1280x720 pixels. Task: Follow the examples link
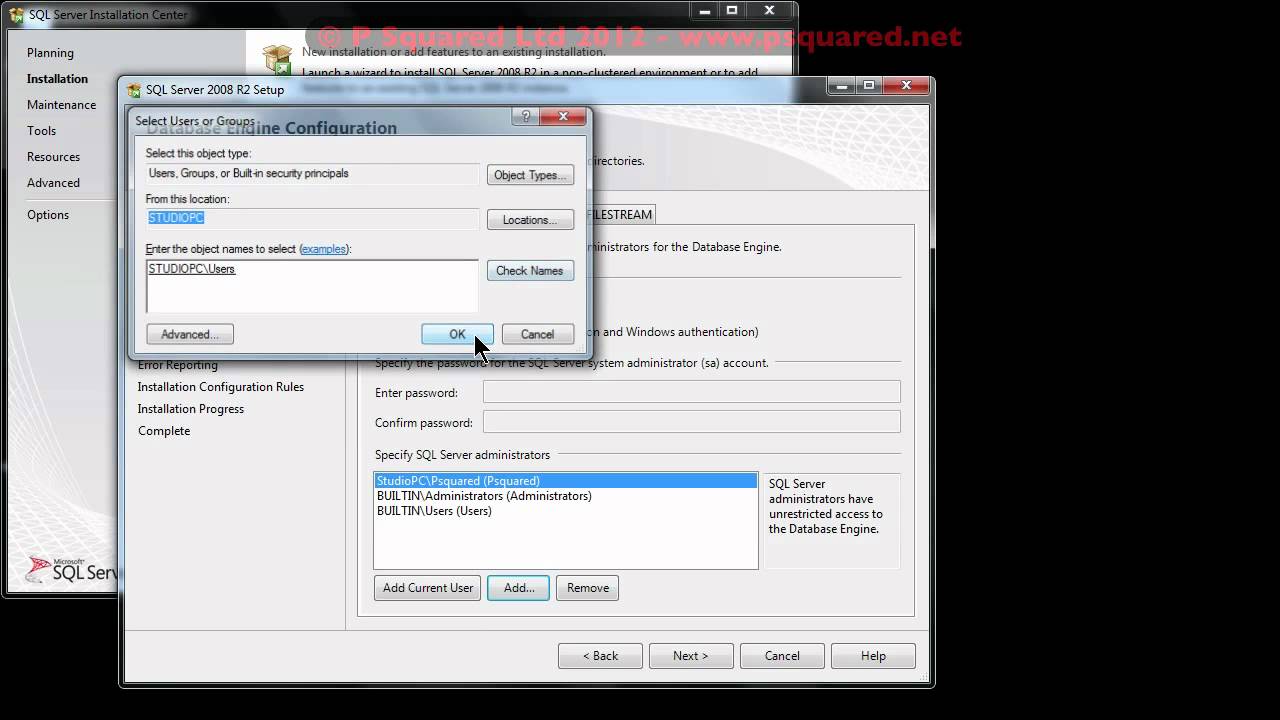click(324, 249)
